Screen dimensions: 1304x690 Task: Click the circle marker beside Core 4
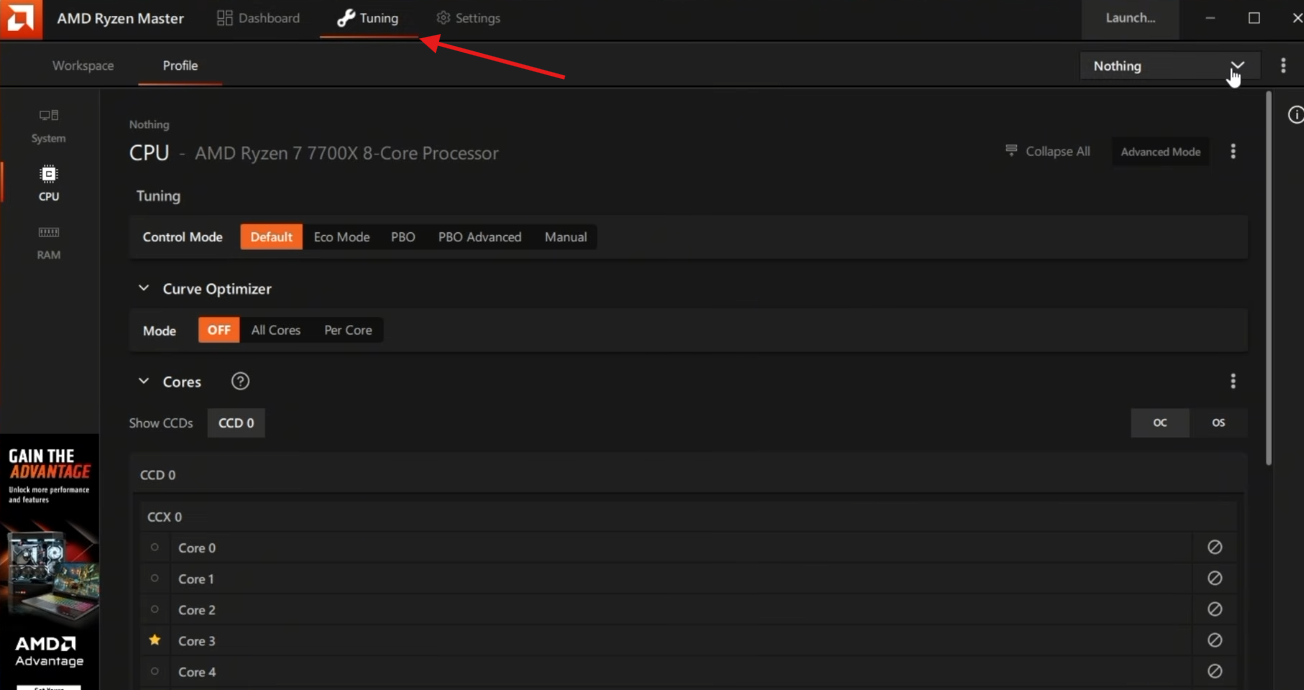tap(154, 671)
